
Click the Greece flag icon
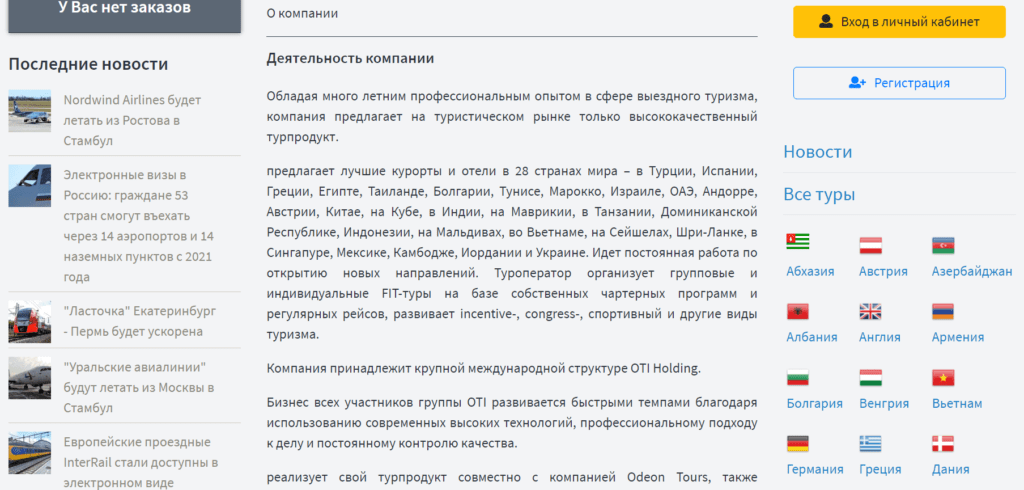(x=871, y=444)
